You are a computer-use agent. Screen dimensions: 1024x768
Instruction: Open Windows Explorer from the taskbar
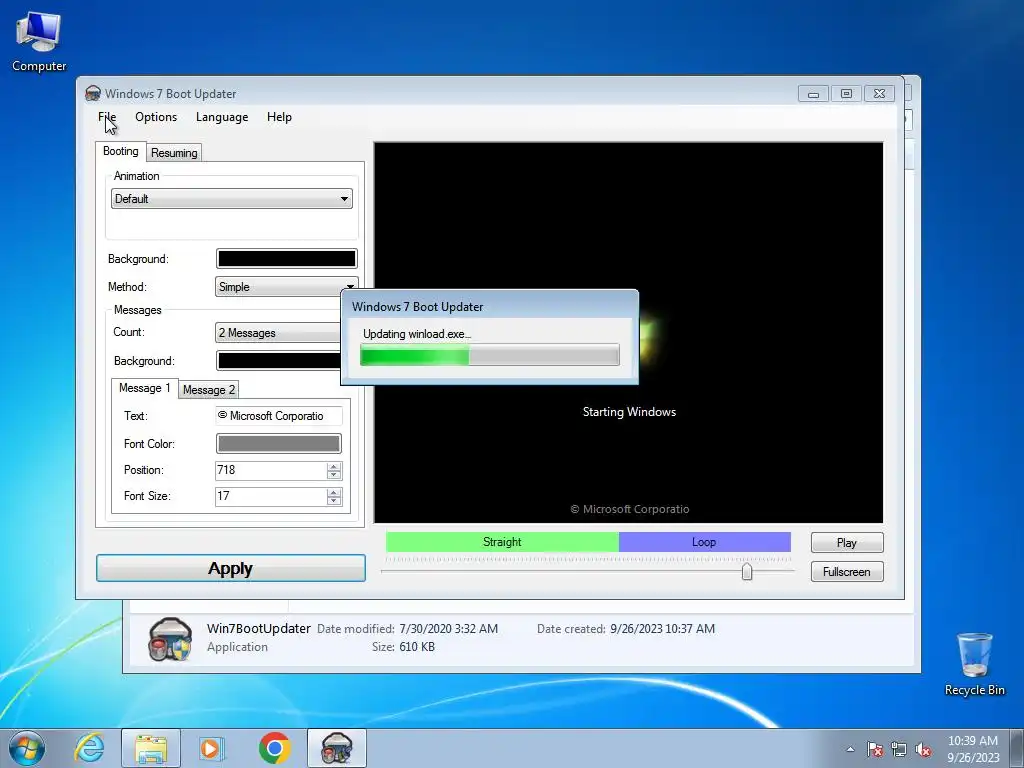(x=151, y=748)
